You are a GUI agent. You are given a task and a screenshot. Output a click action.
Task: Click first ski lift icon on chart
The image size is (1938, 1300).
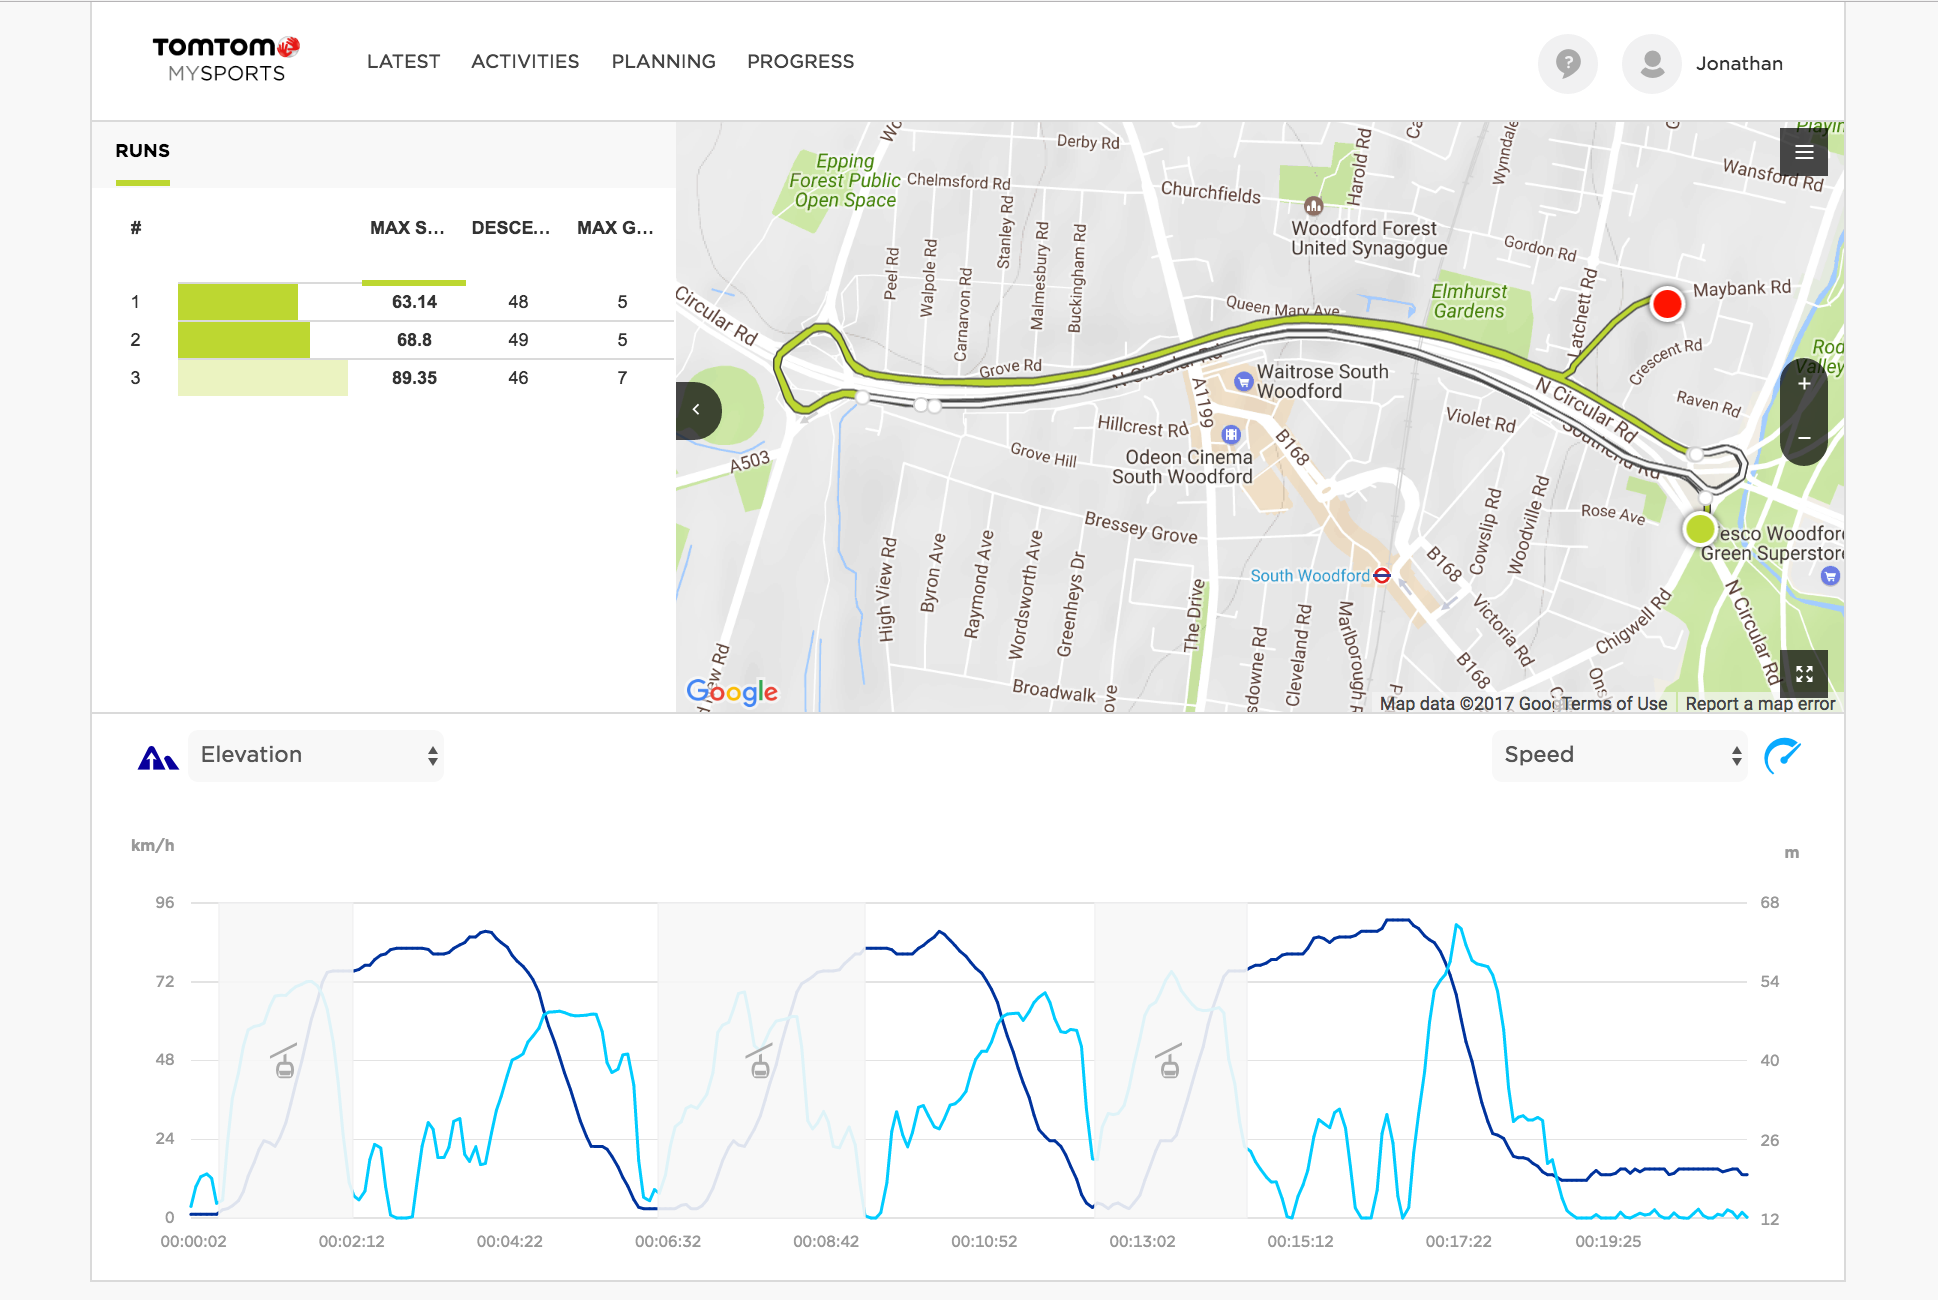(x=284, y=1062)
